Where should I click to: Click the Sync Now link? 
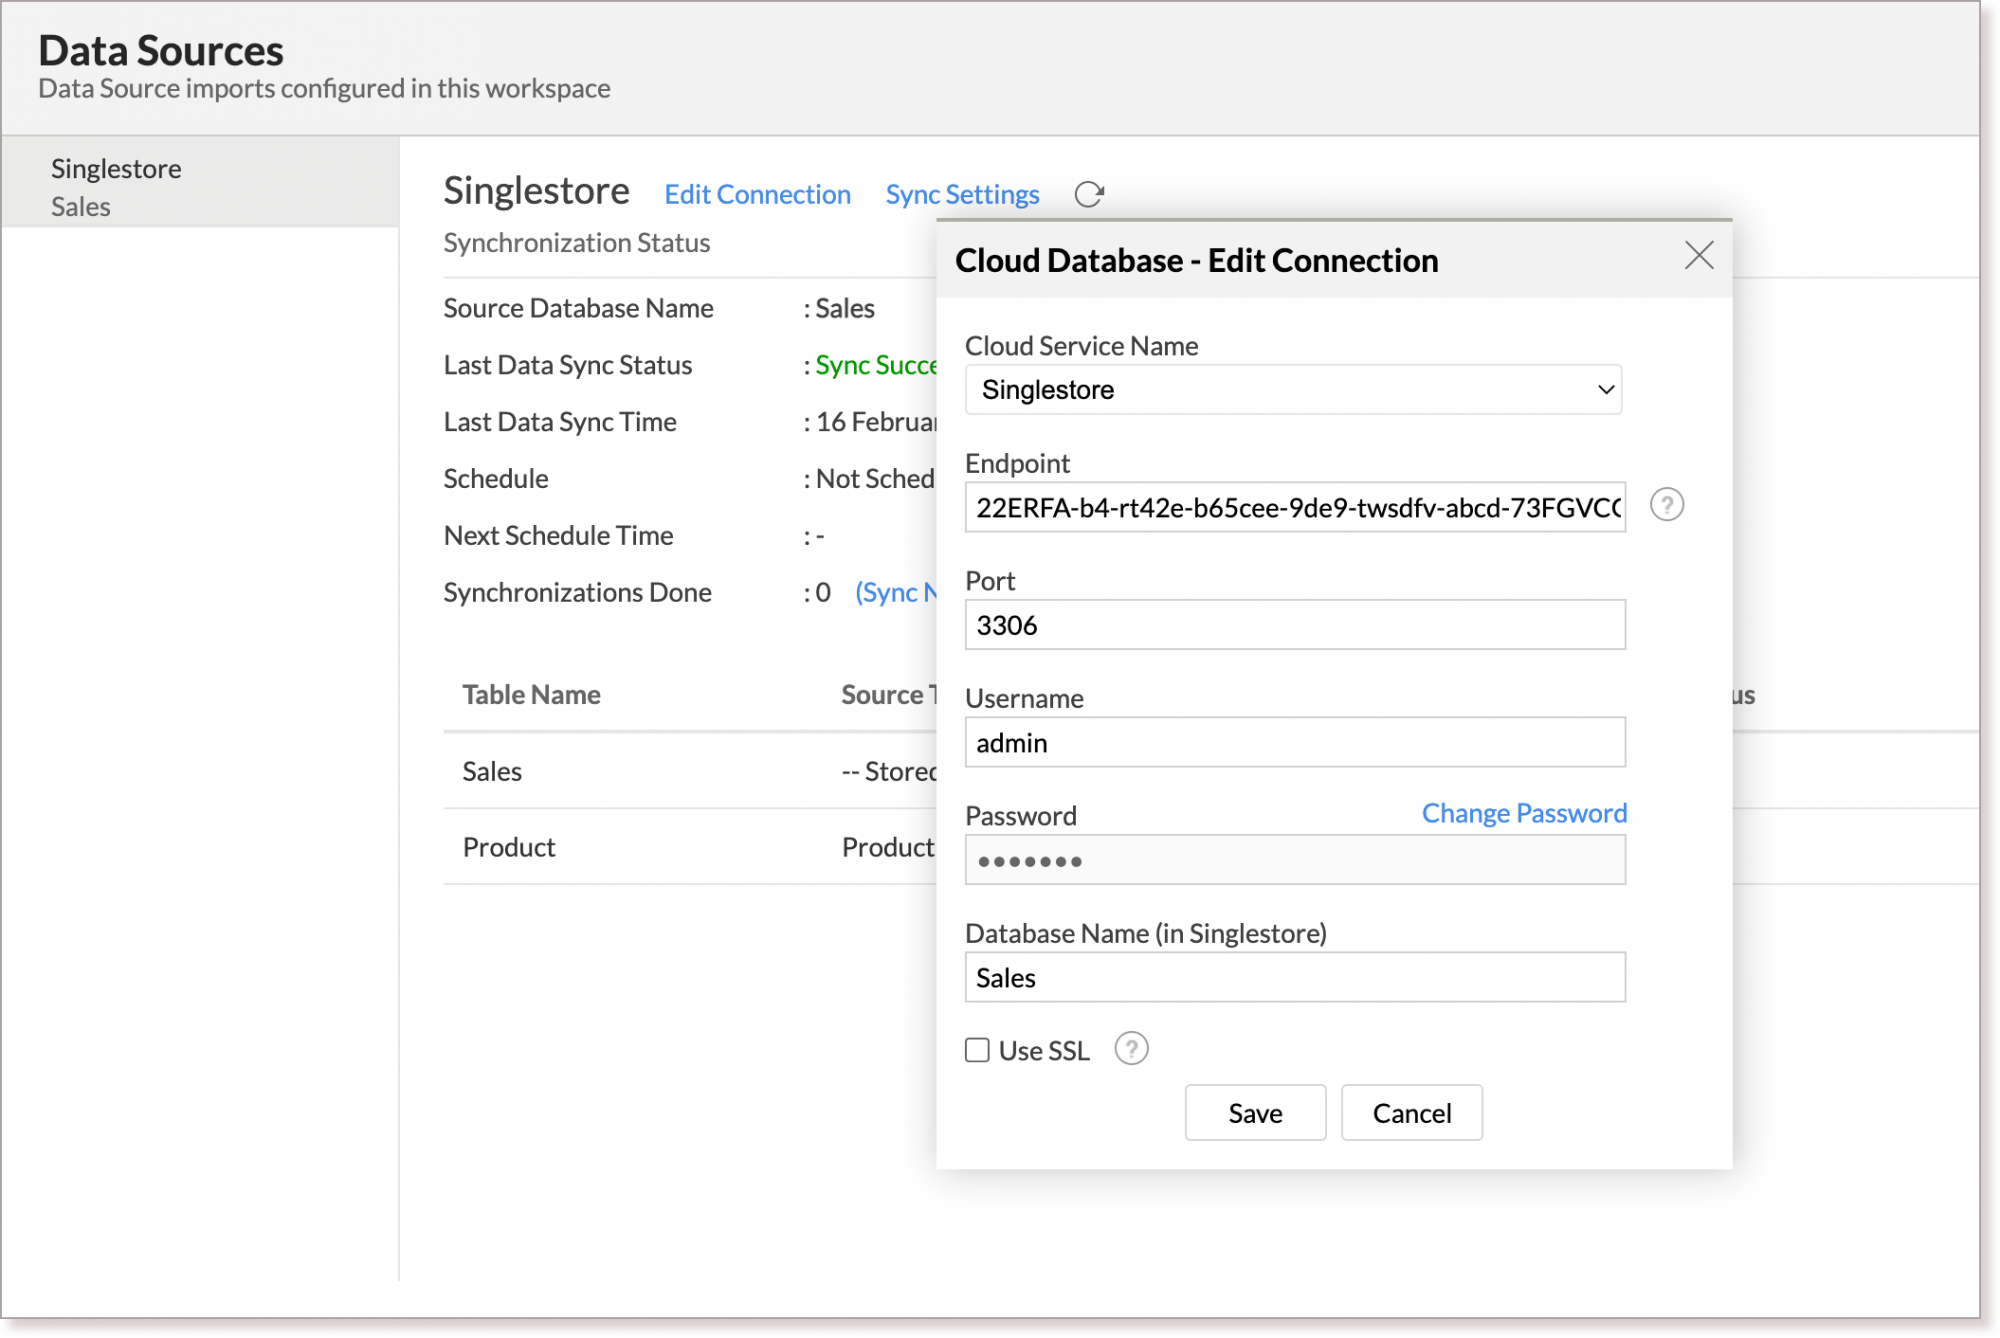coord(897,593)
